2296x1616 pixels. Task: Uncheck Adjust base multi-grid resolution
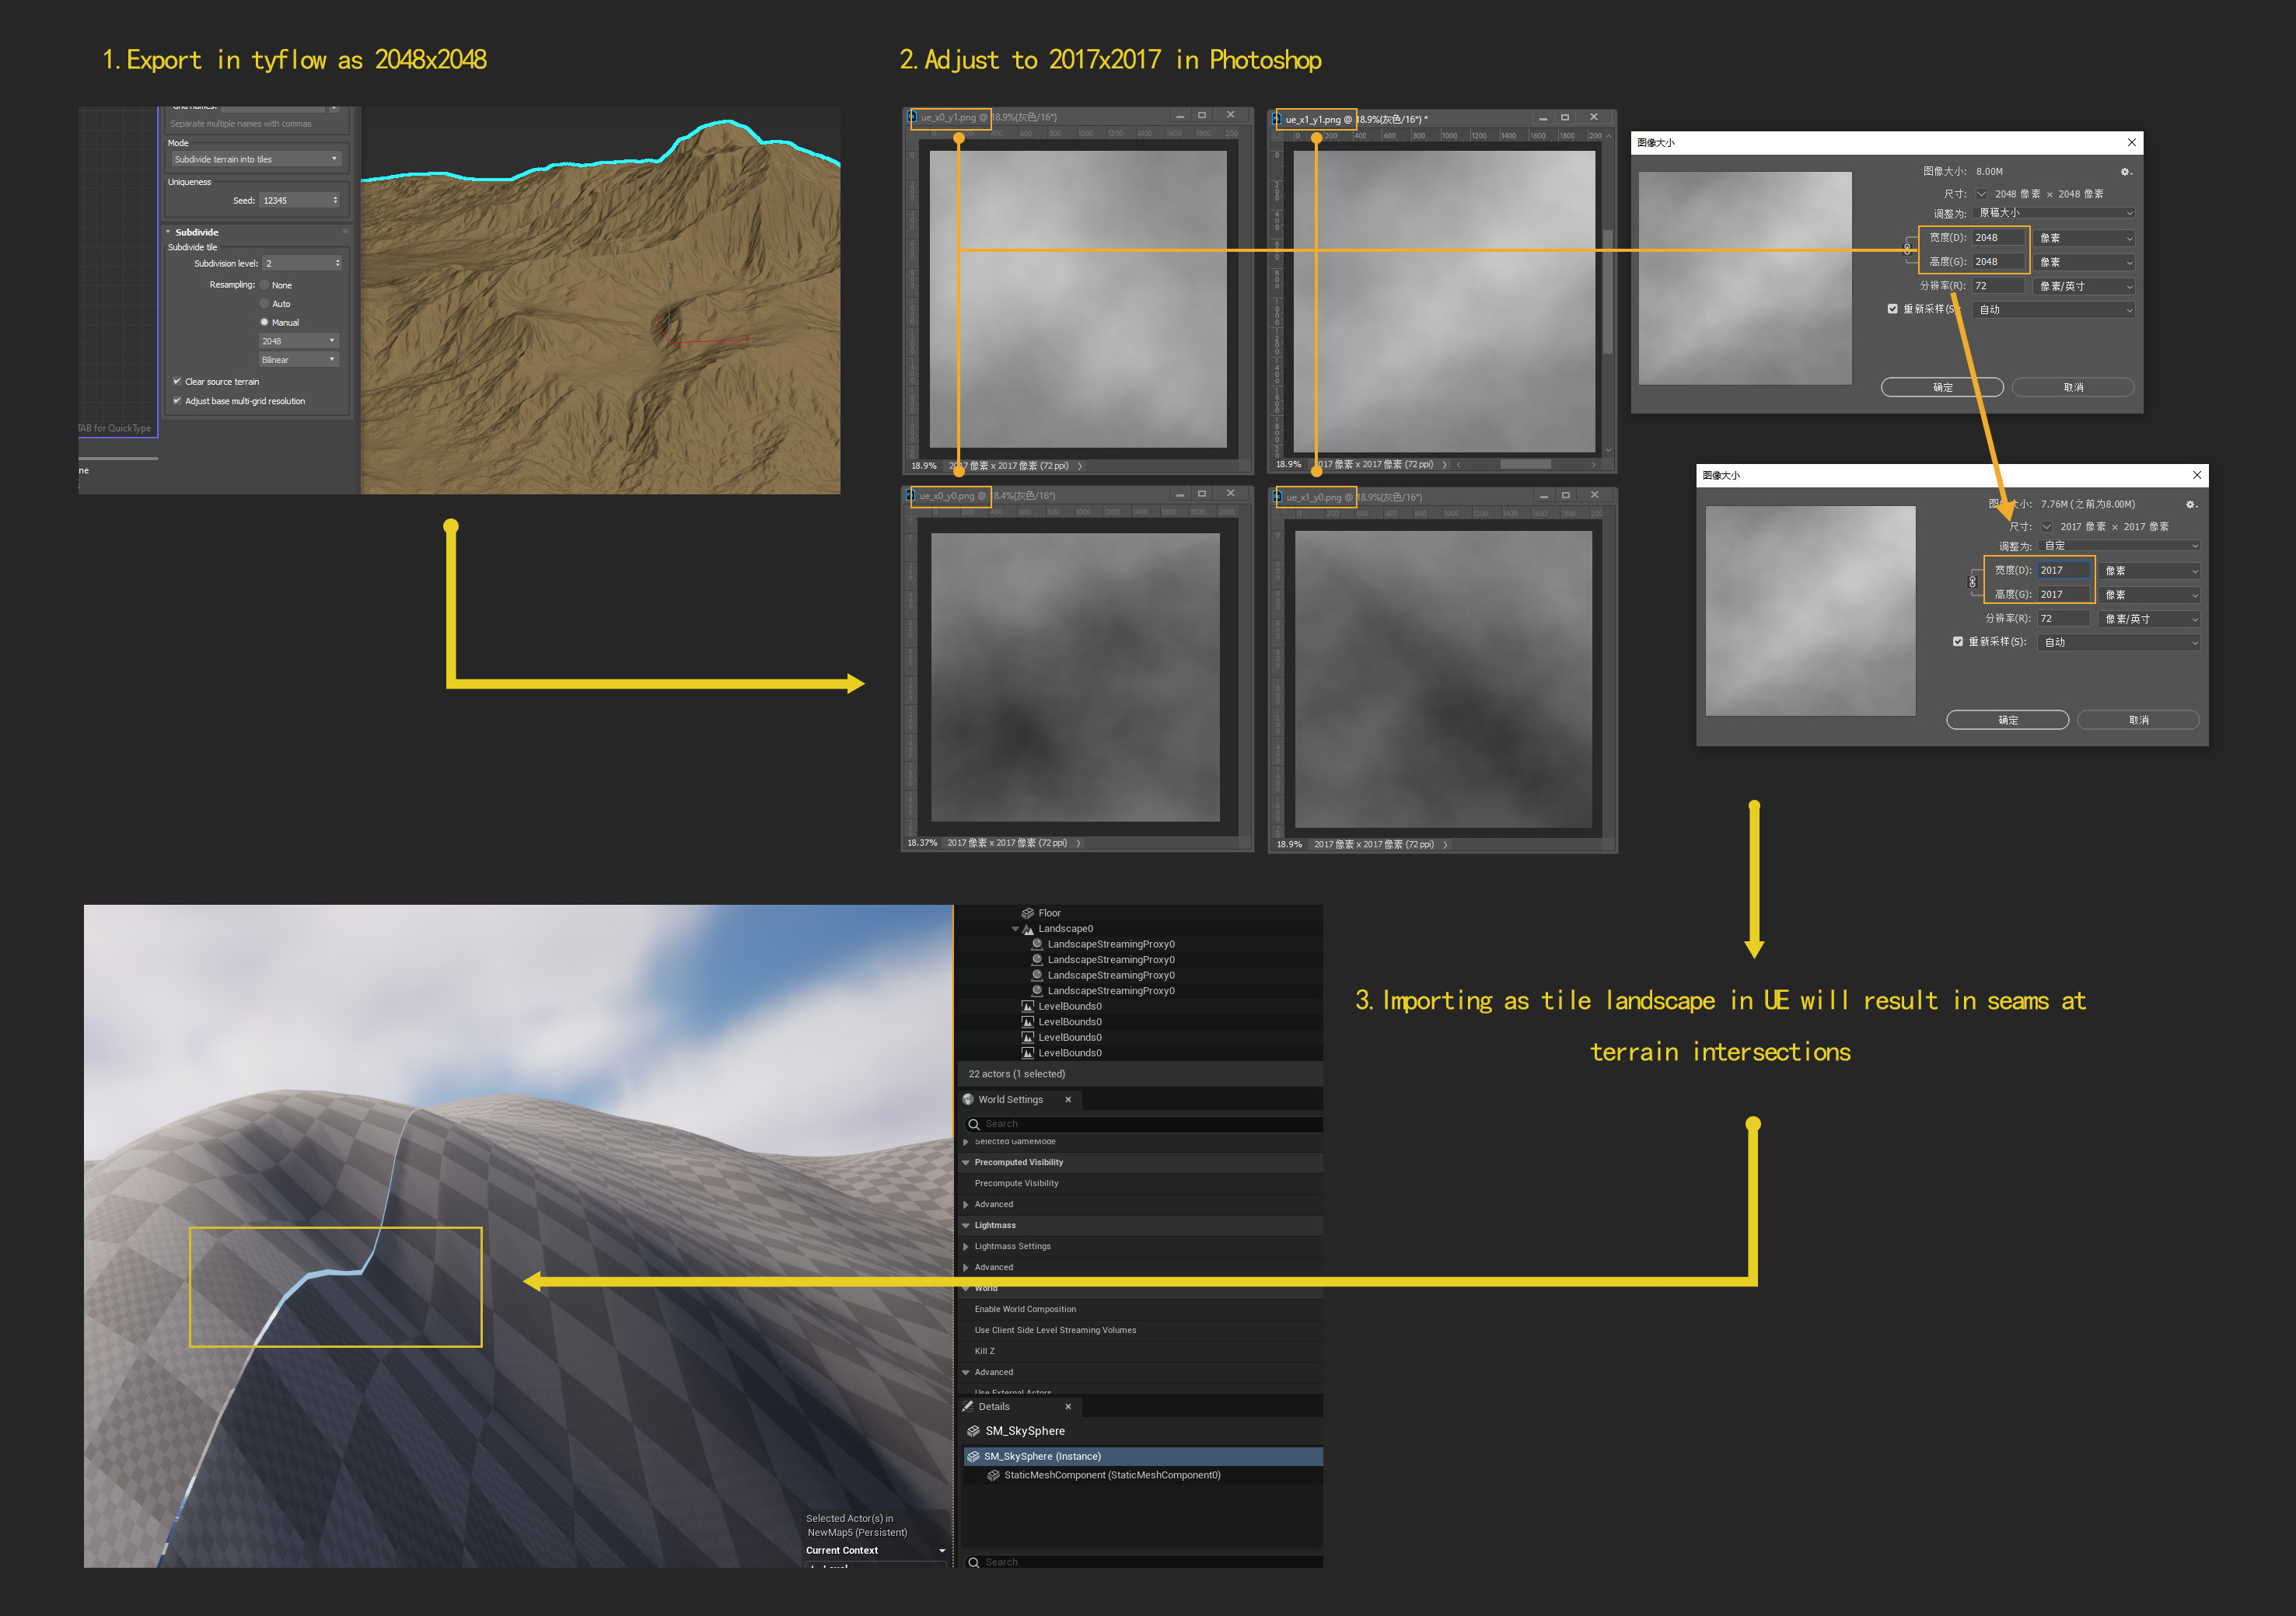177,401
